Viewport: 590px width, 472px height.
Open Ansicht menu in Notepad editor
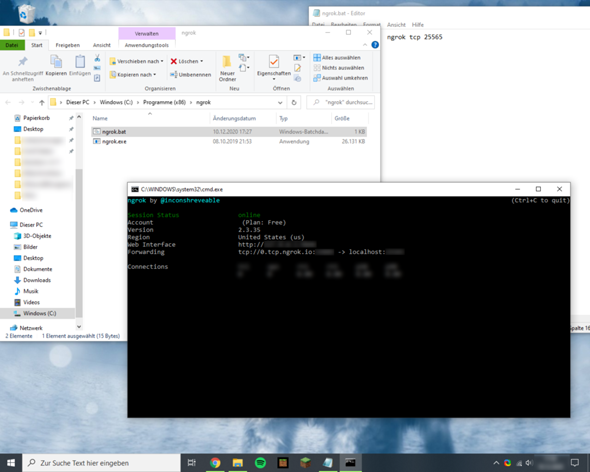point(396,25)
